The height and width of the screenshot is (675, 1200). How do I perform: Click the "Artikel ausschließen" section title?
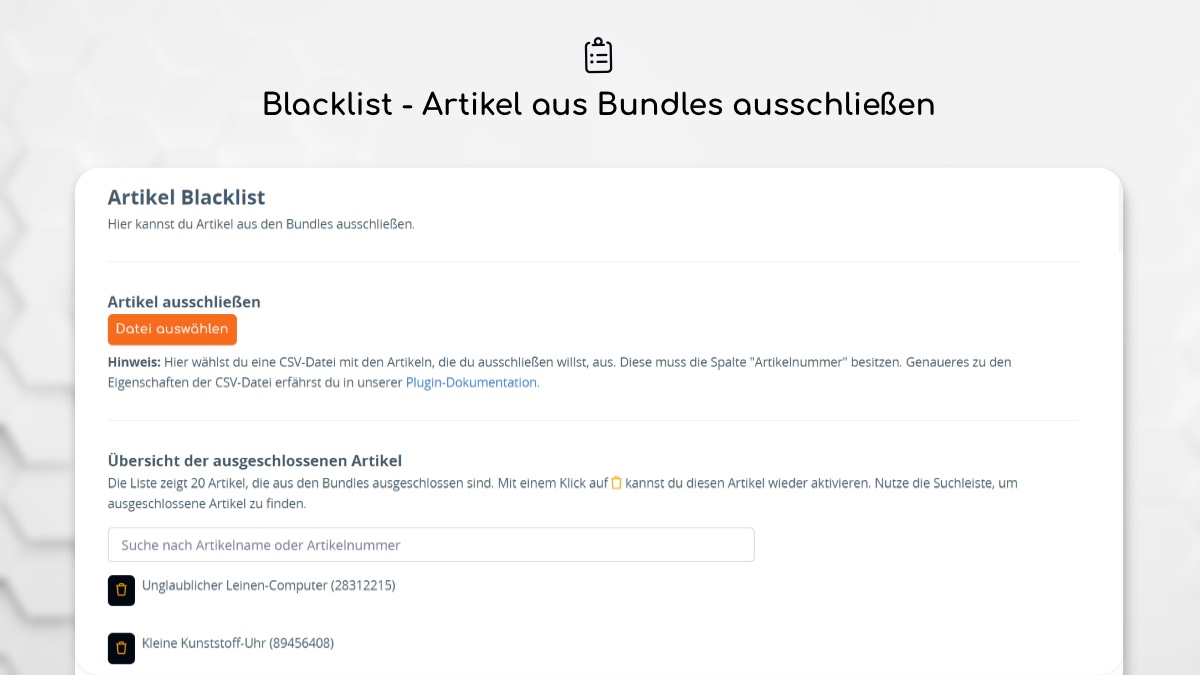point(184,301)
